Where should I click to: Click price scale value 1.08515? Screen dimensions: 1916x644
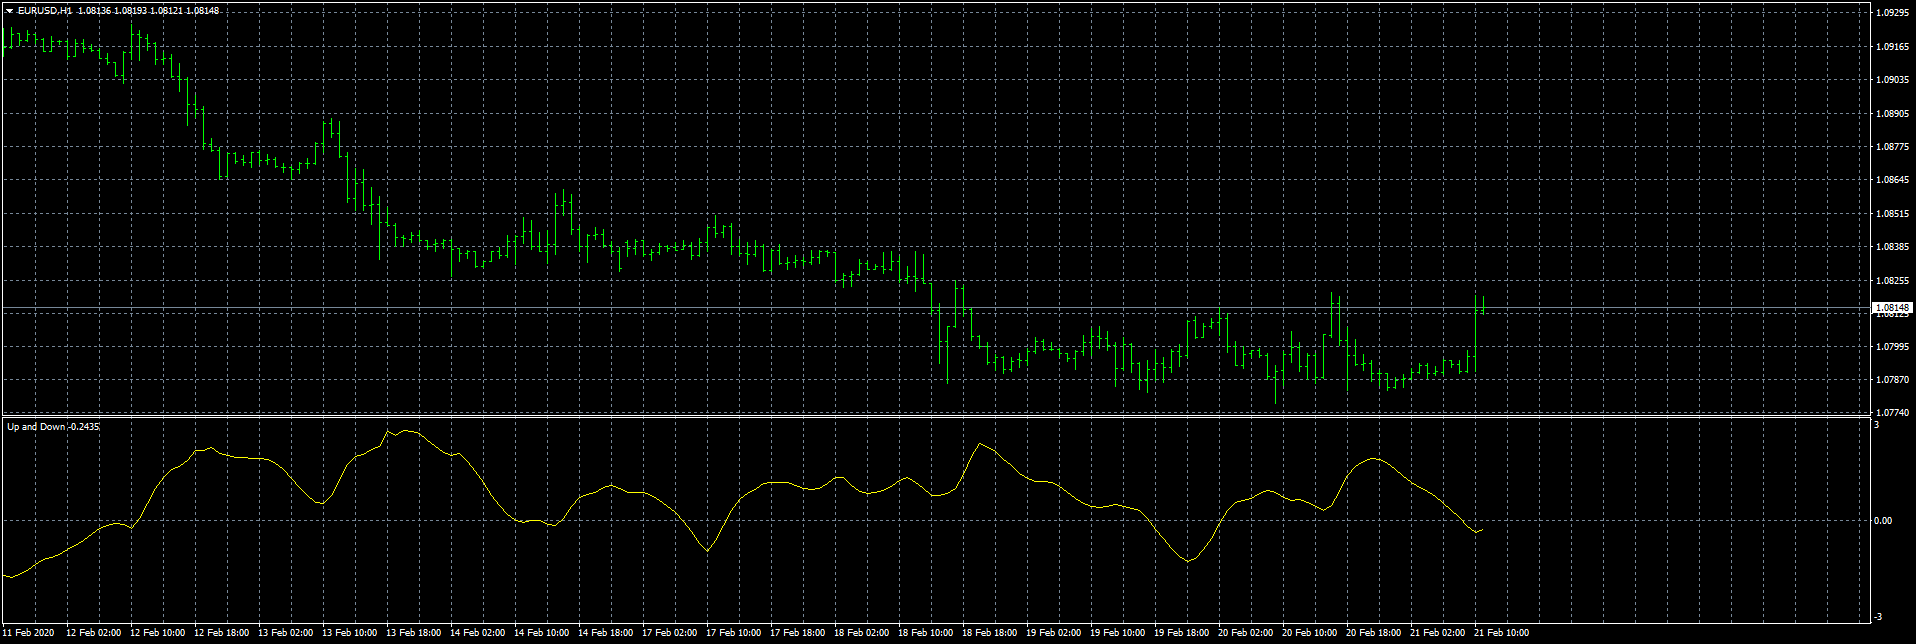[x=1893, y=214]
